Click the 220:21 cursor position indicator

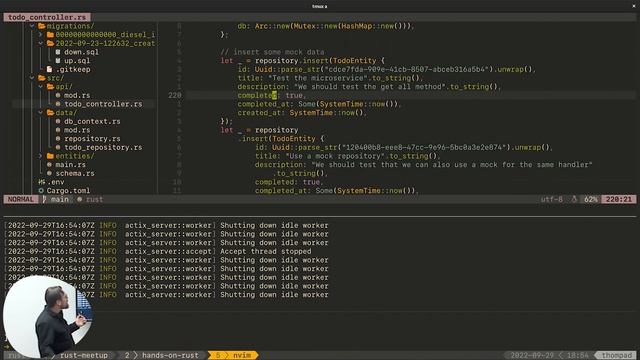click(x=619, y=199)
